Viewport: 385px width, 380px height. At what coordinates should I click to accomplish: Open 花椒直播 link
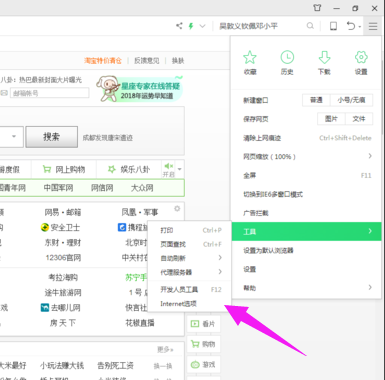140,323
